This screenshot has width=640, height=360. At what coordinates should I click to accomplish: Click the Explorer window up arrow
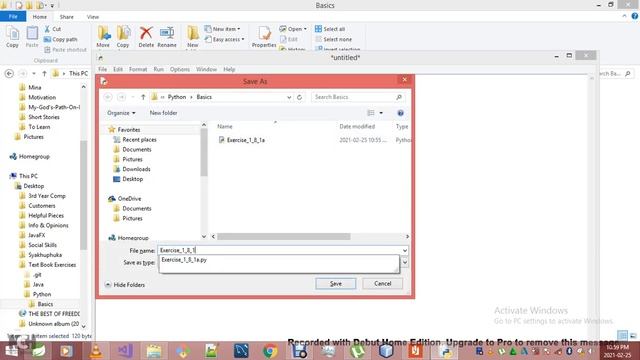[44, 73]
